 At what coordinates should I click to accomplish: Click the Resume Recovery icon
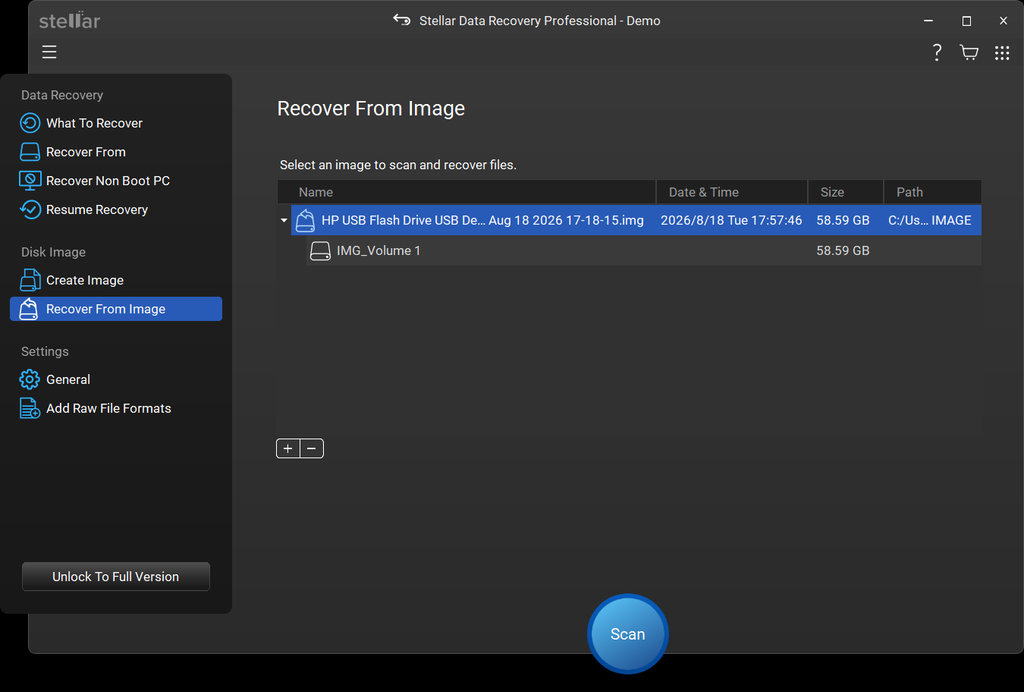[30, 210]
